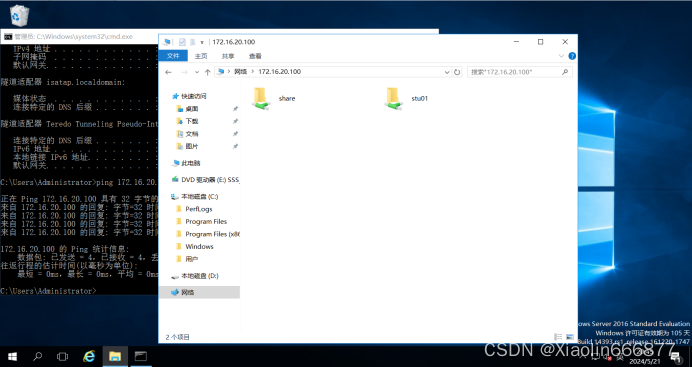
Task: Select 快速访问 in navigation pane
Action: point(194,96)
